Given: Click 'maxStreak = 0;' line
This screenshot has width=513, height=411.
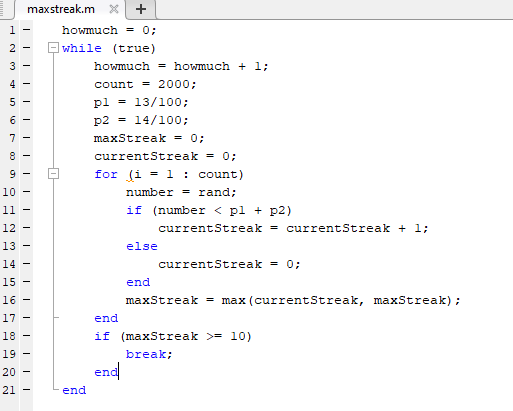Looking at the screenshot, I should tap(149, 138).
